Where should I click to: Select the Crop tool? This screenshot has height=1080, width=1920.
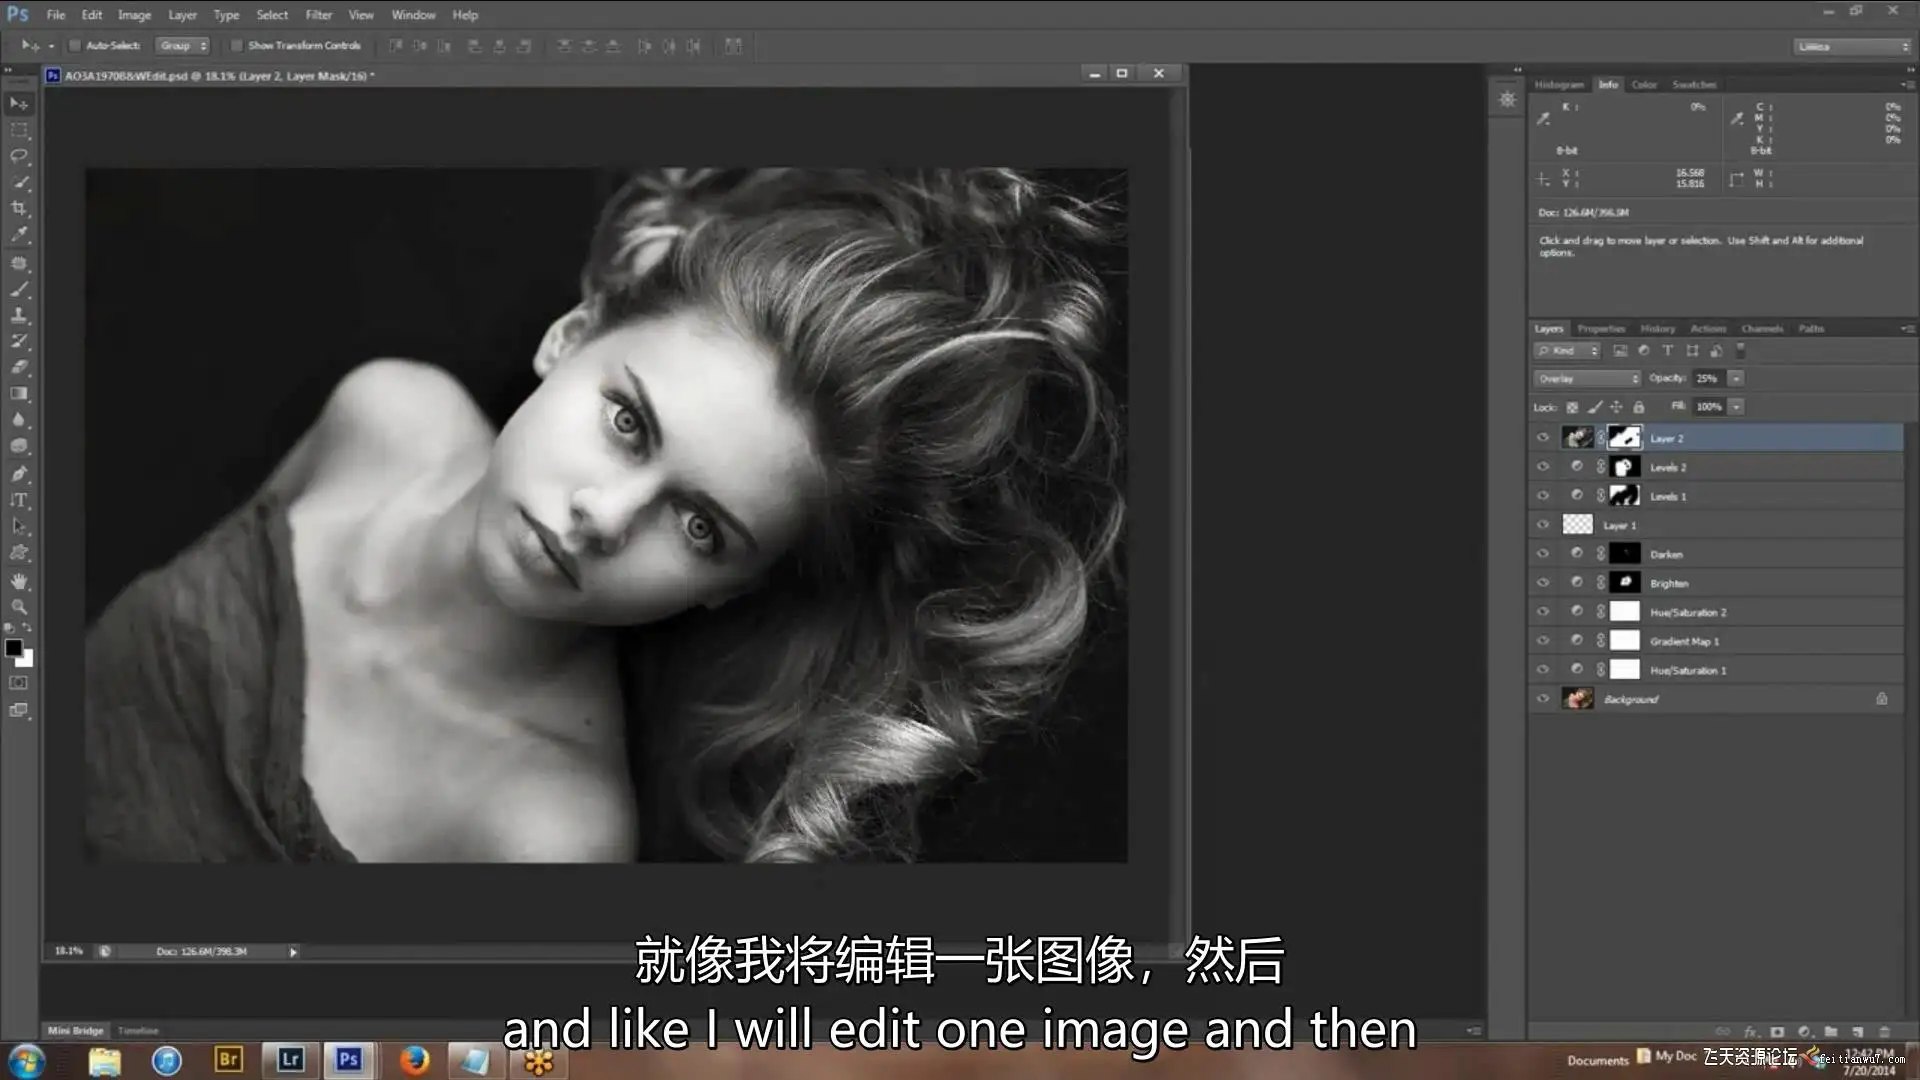point(19,209)
